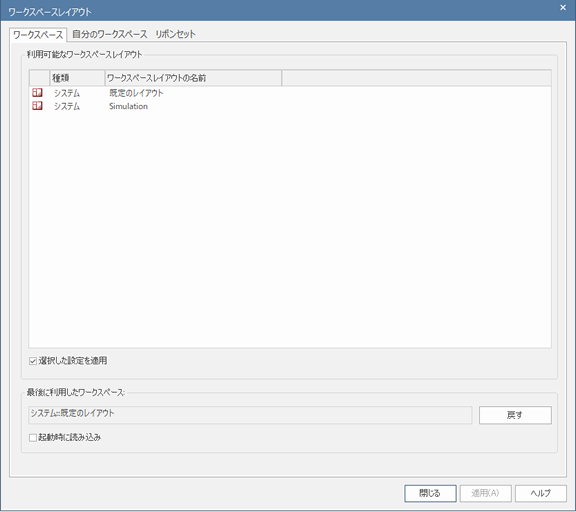
Task: Select the Simulation workspace layout entry
Action: pos(128,106)
